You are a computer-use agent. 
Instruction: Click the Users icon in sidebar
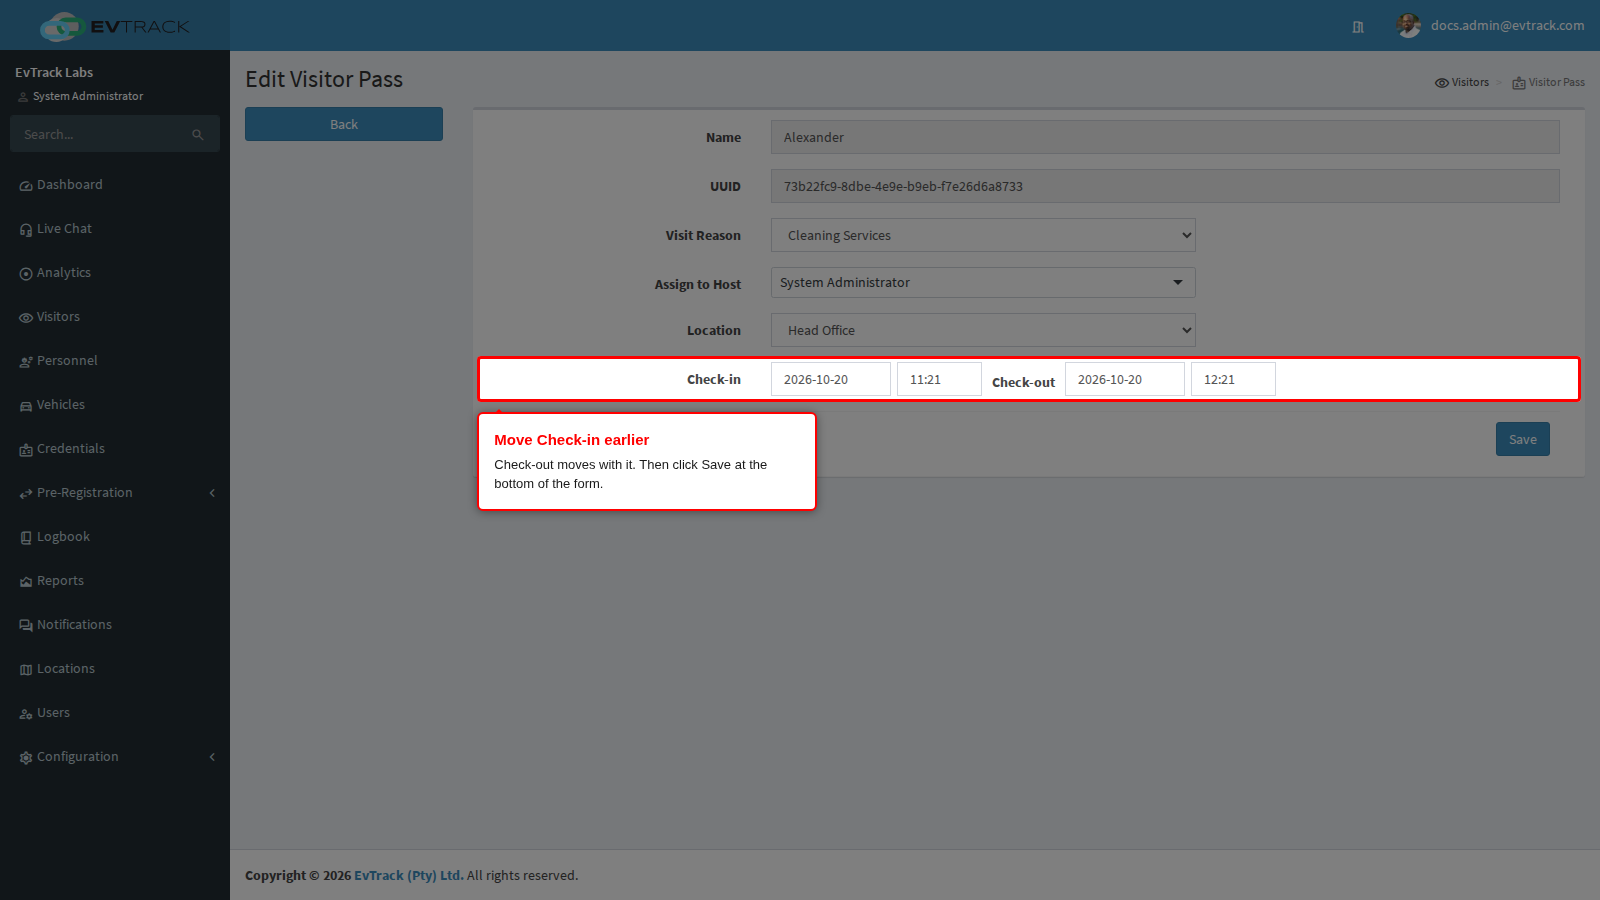pyautogui.click(x=26, y=714)
